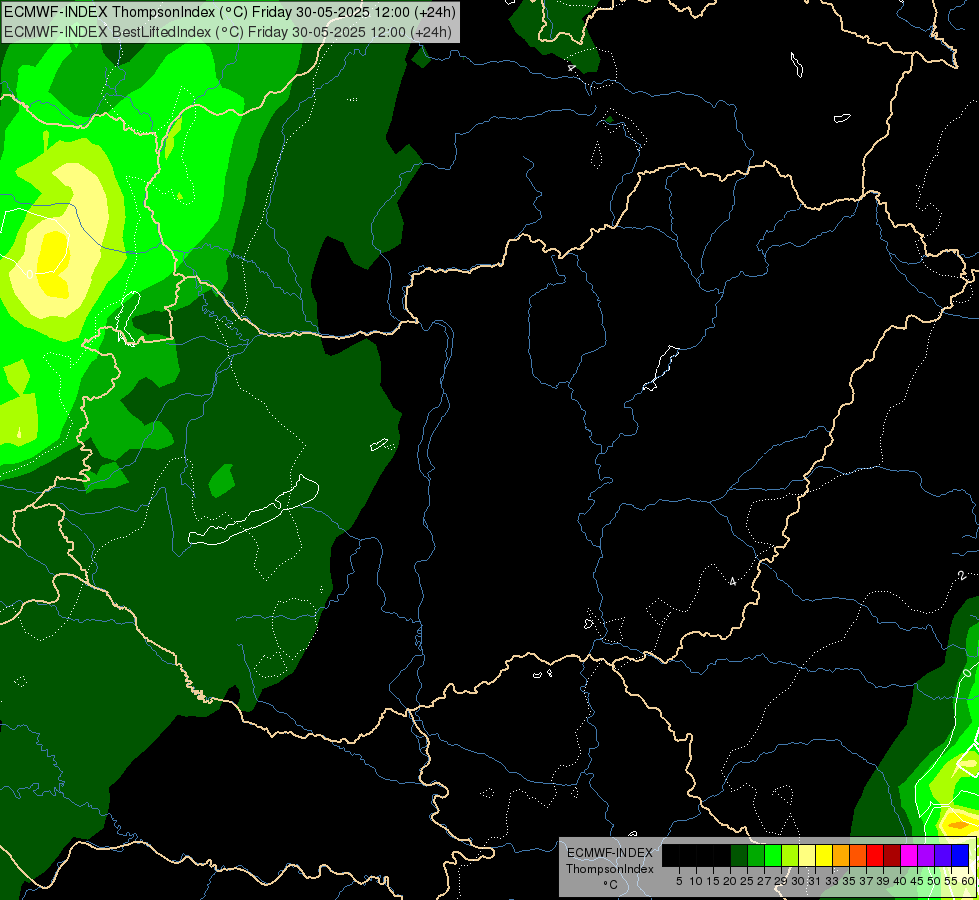The height and width of the screenshot is (900, 979).
Task: Select the dark green 20–25 legend swatch
Action: (x=739, y=856)
